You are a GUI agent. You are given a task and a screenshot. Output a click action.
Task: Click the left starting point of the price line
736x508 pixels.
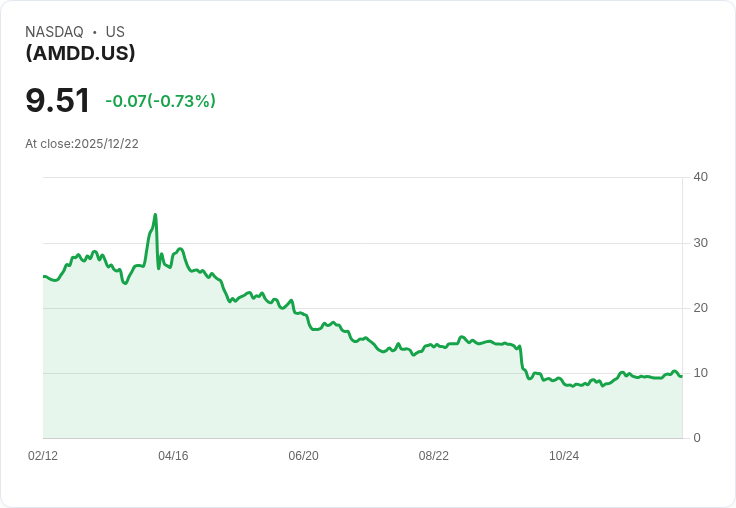coord(44,276)
